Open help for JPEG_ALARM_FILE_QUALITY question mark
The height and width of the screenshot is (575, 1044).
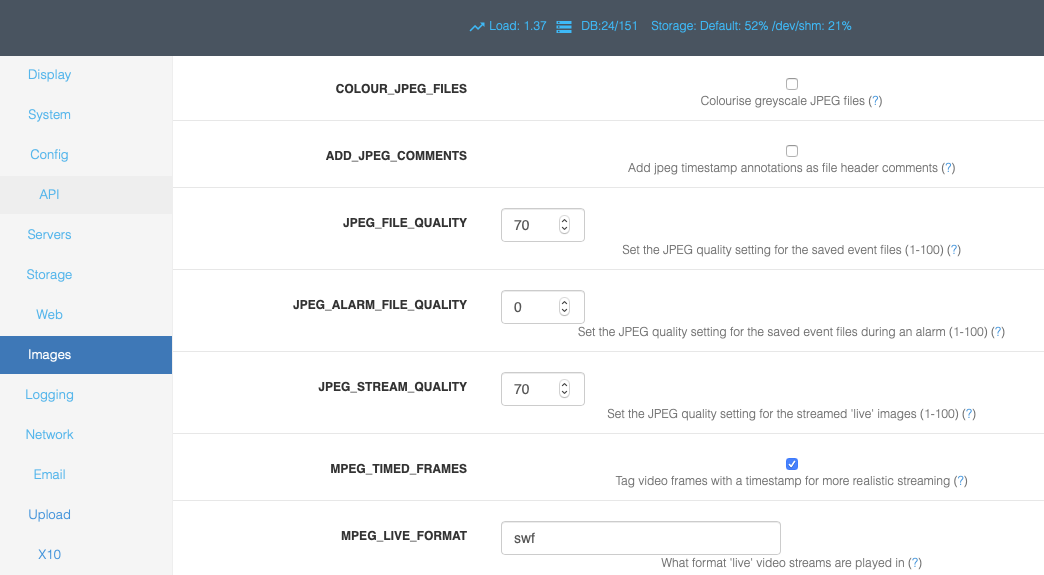998,331
